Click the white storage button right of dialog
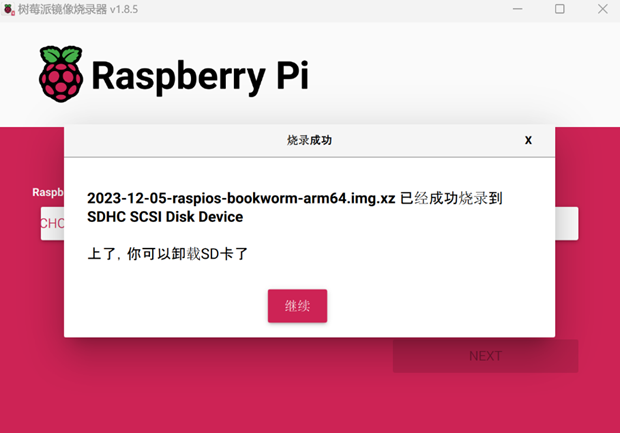Image resolution: width=620 pixels, height=433 pixels. (566, 223)
